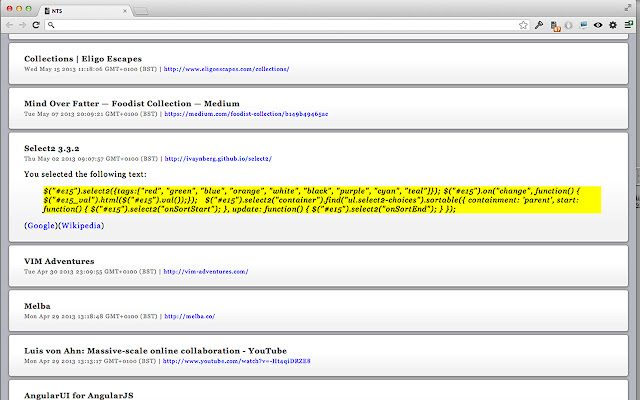
Task: Enter fullscreen using the arrows icon
Action: tap(628, 8)
